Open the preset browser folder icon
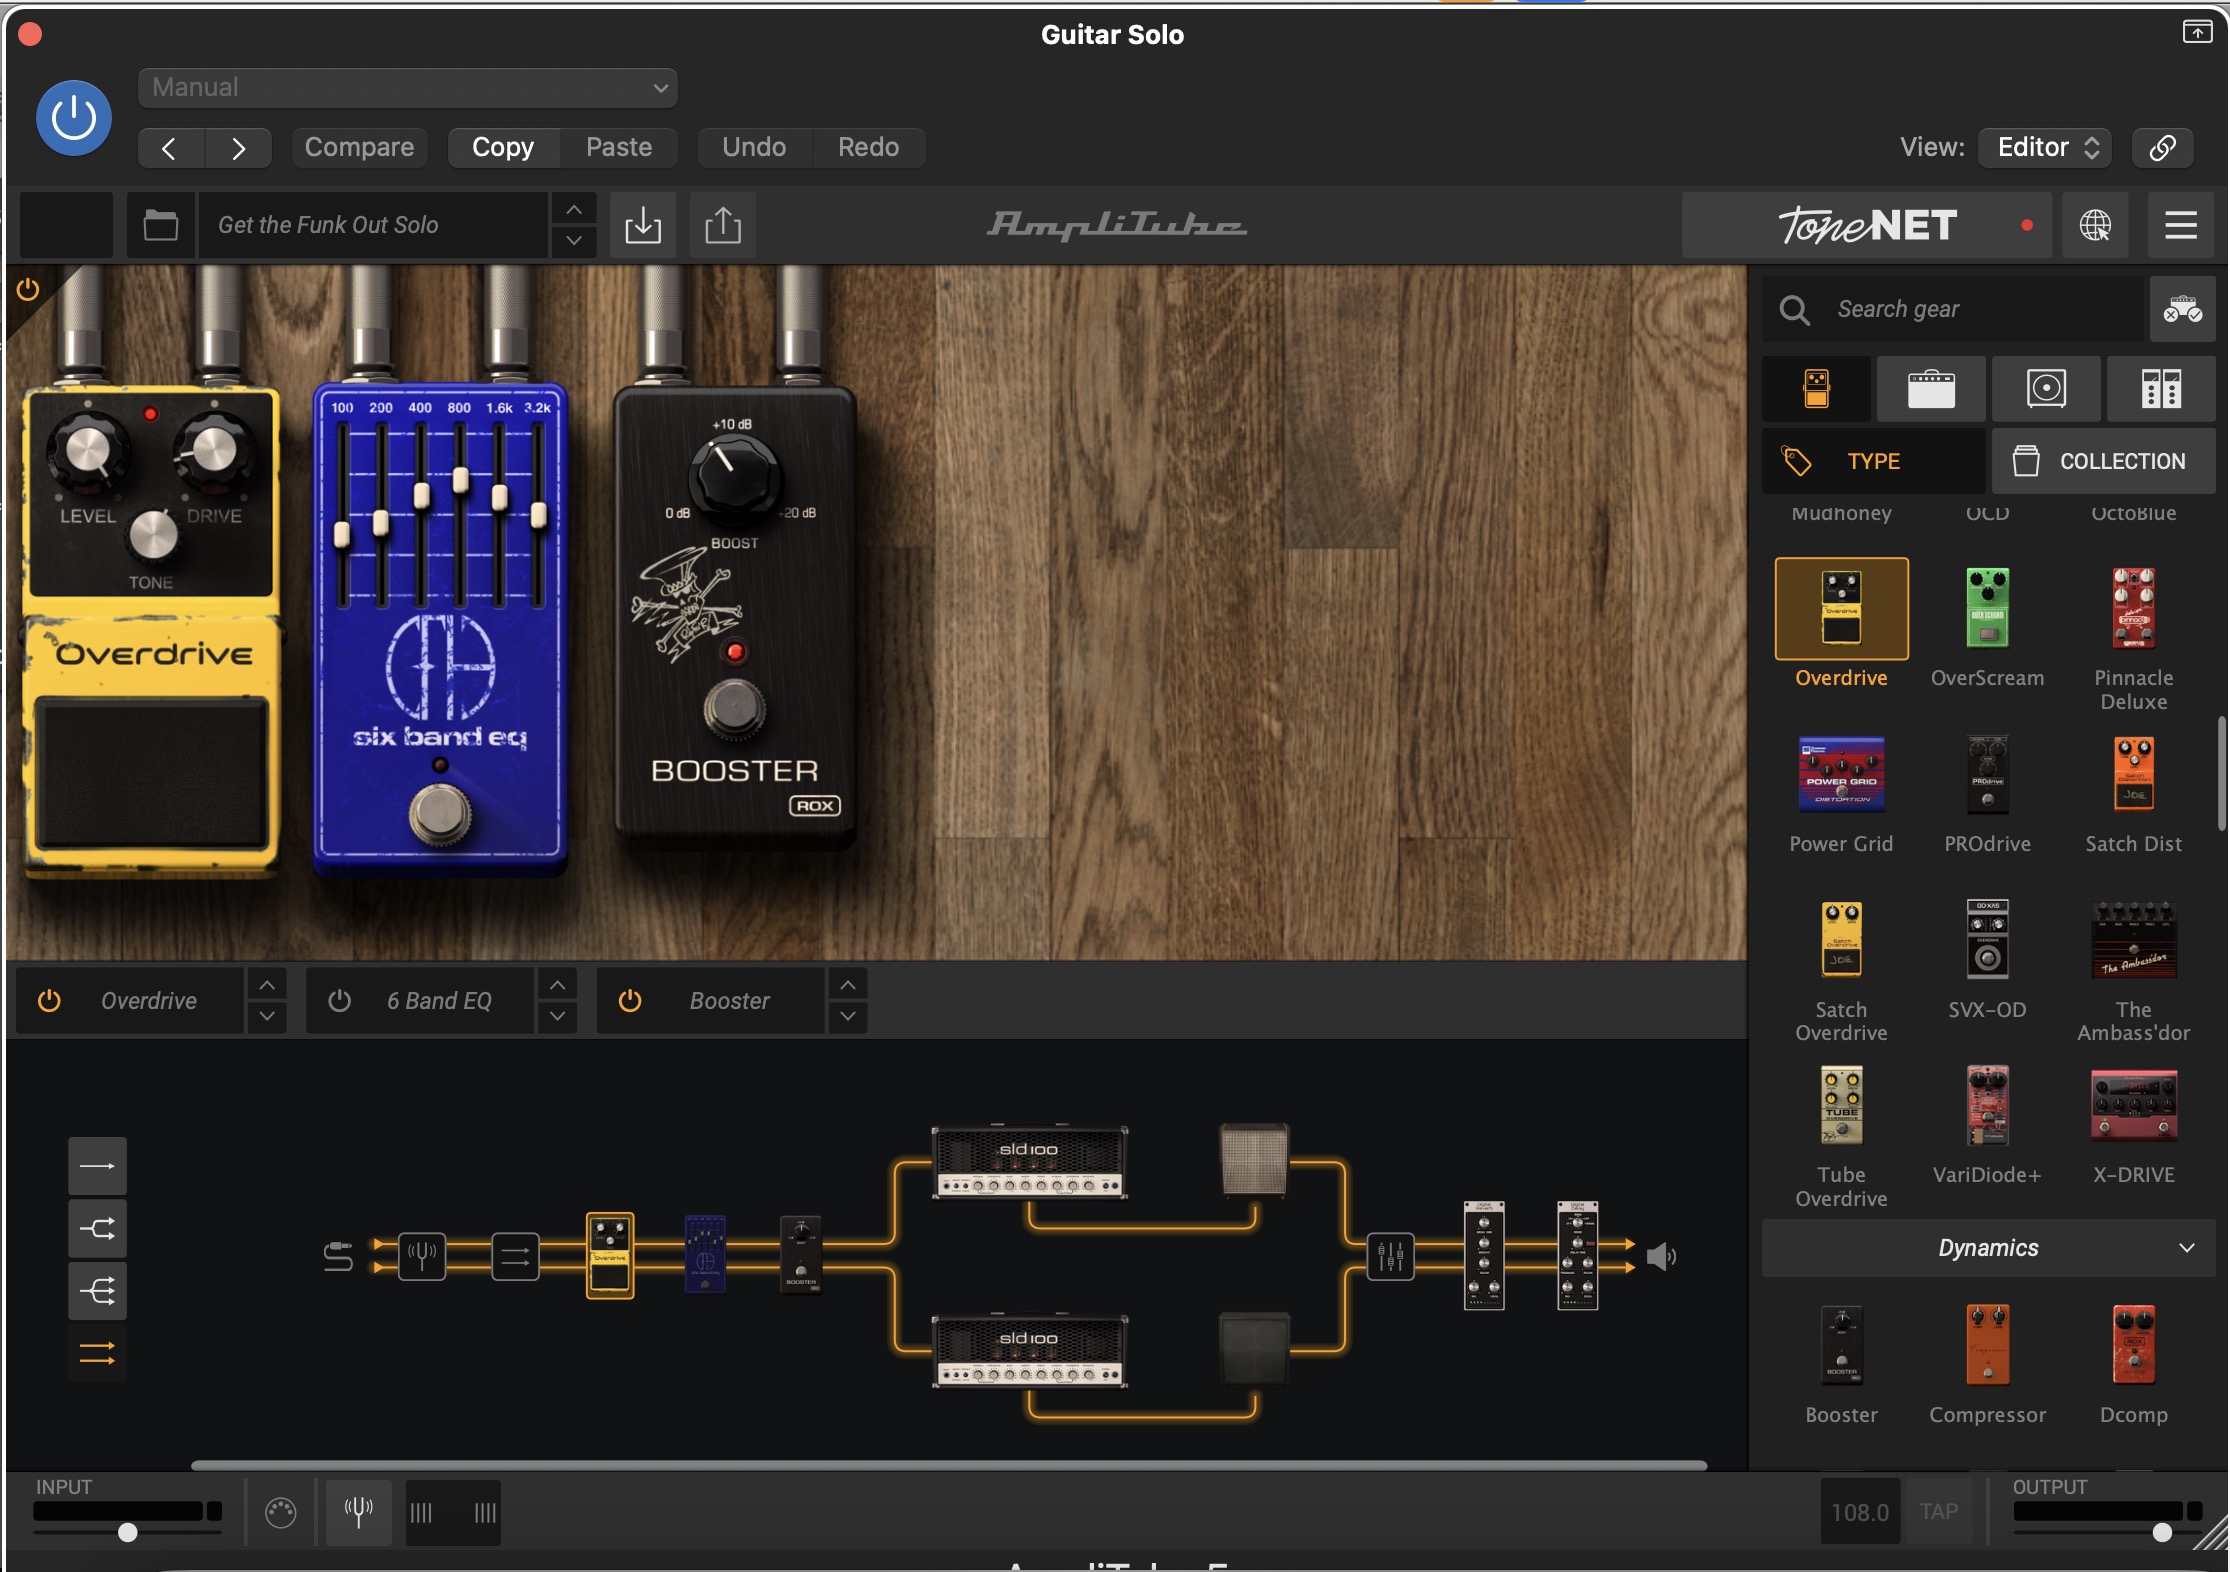The width and height of the screenshot is (2230, 1572). click(160, 225)
